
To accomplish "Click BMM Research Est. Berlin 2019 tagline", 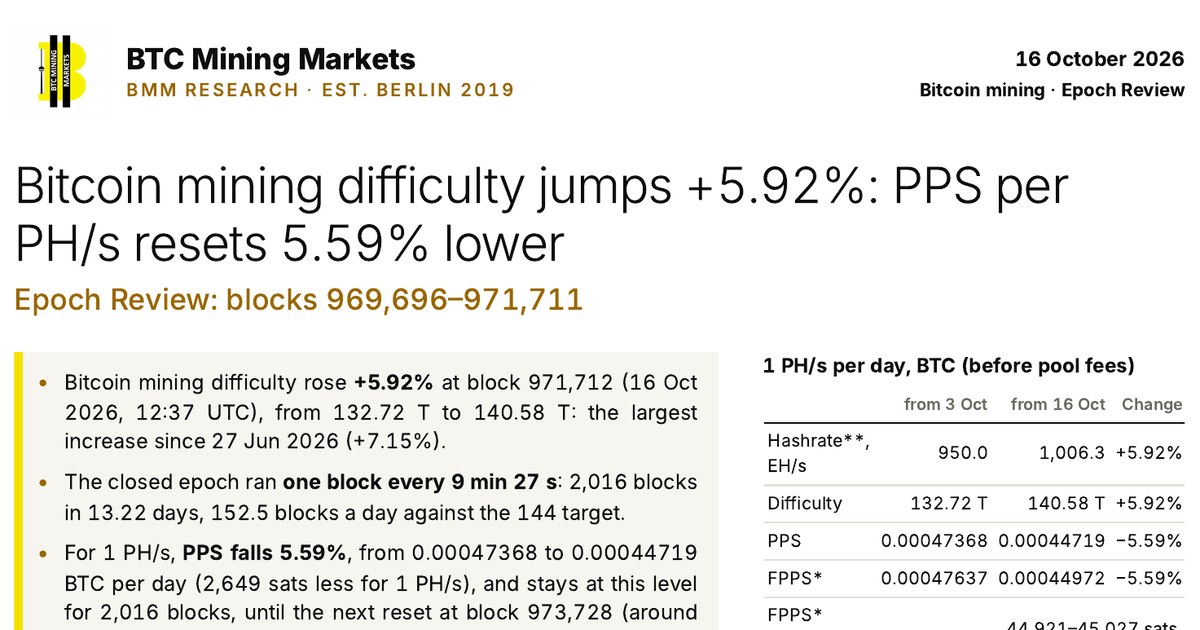I will 320,90.
